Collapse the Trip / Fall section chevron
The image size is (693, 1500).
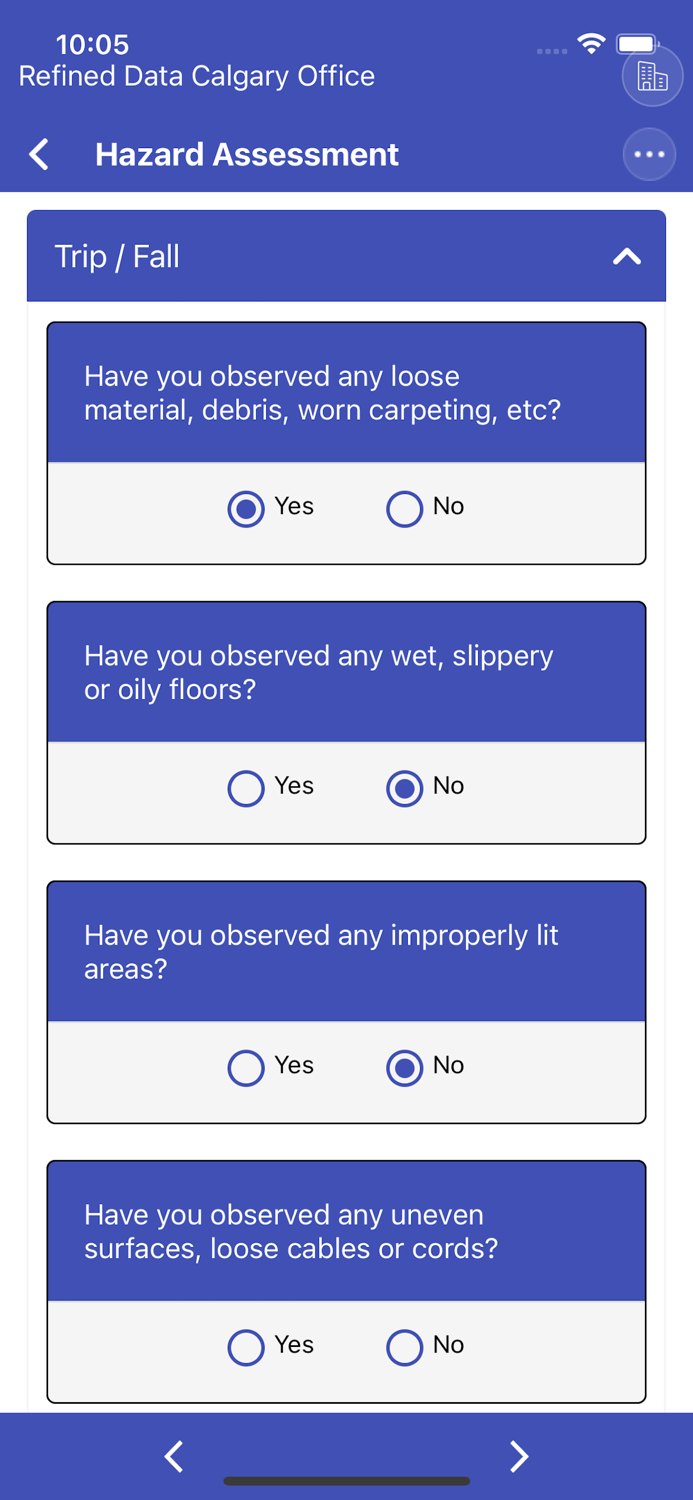point(626,257)
